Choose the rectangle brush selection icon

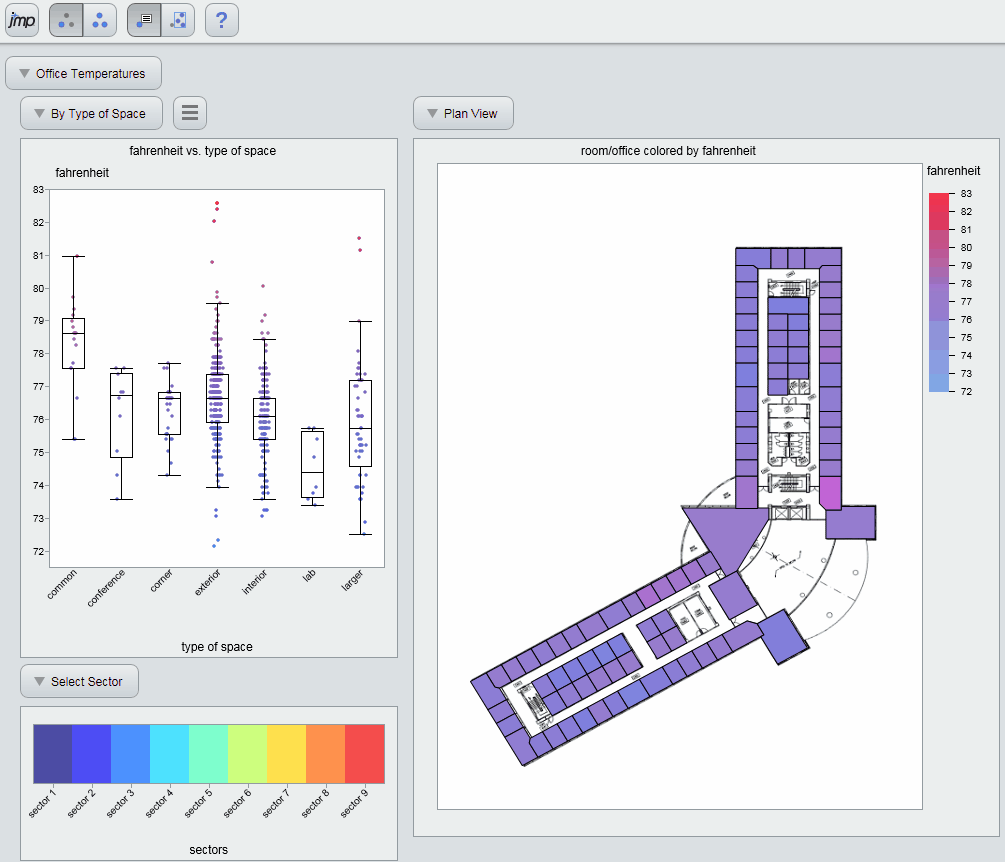[178, 20]
